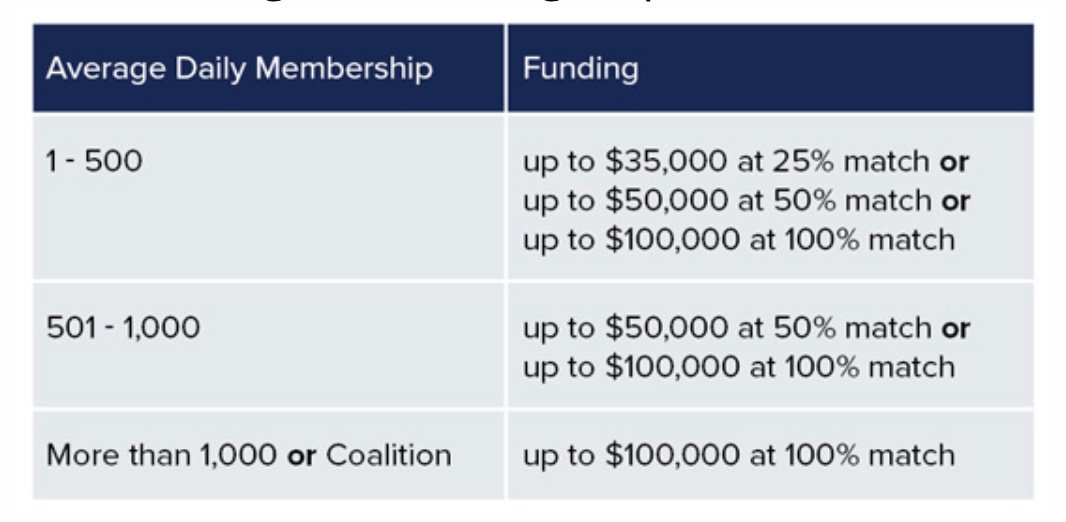Click the $35,000 at 25% match text
The width and height of the screenshot is (1066, 522).
coord(766,162)
